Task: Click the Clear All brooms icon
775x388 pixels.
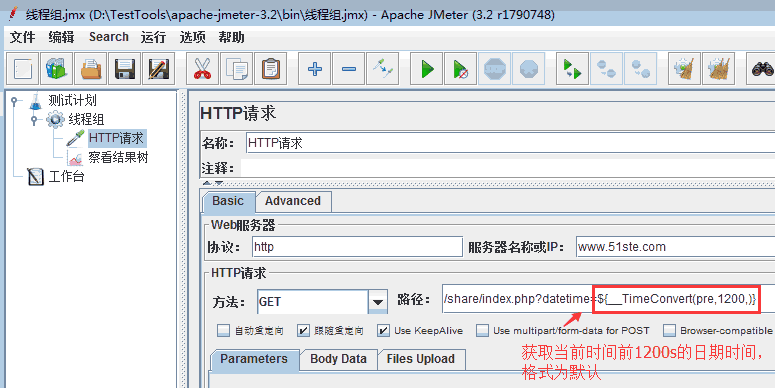Action: tap(718, 69)
